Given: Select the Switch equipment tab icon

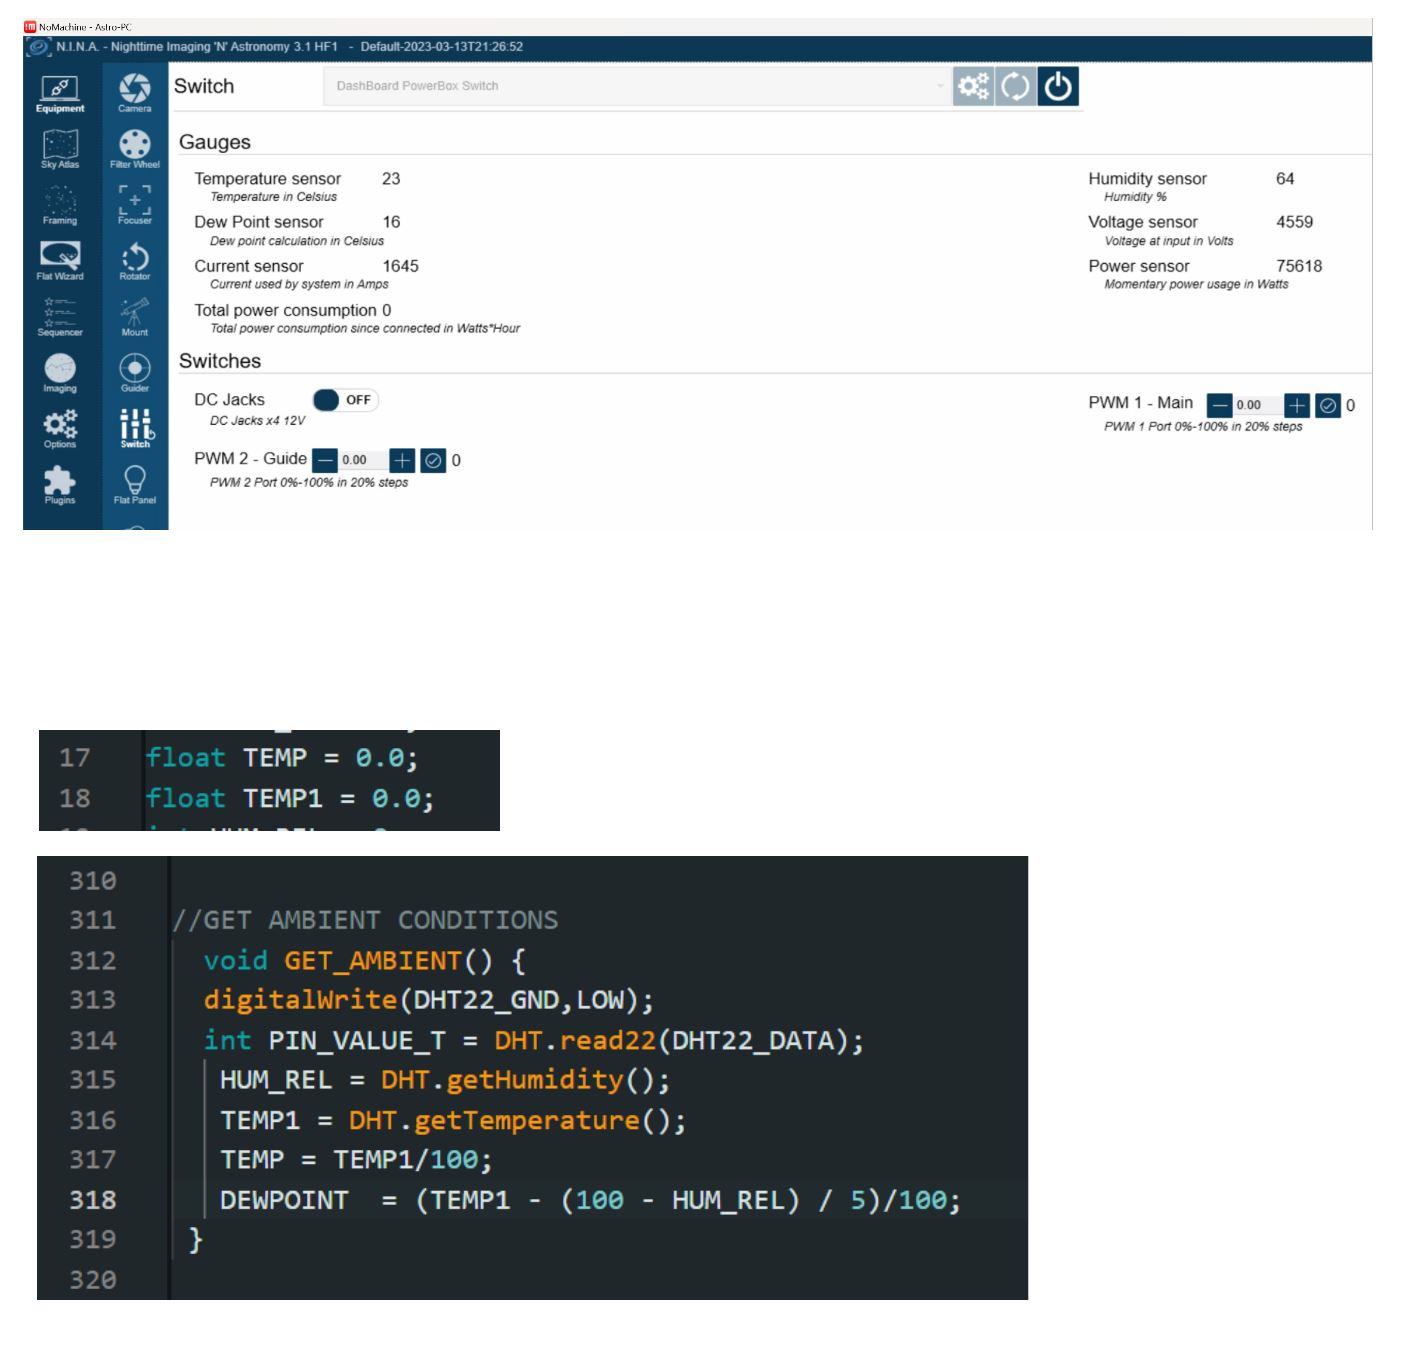Looking at the screenshot, I should pos(135,430).
